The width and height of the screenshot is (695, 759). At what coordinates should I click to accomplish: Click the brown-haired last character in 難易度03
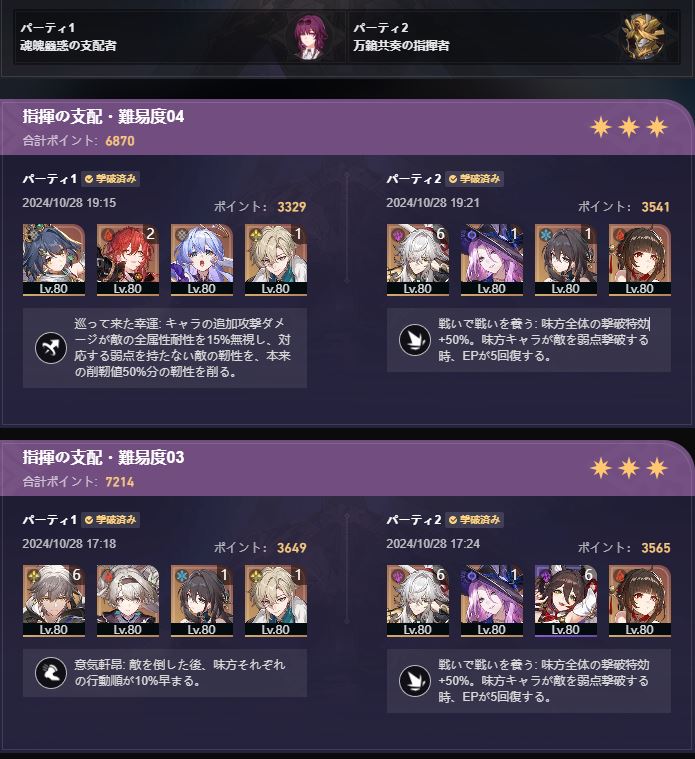[640, 600]
